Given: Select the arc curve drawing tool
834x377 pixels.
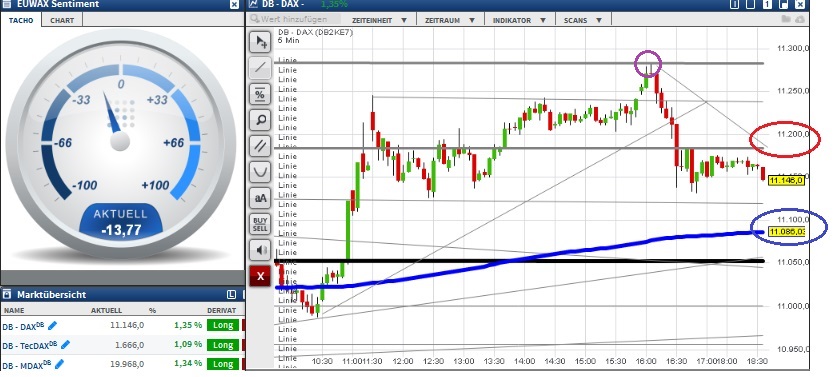Looking at the screenshot, I should pyautogui.click(x=260, y=172).
